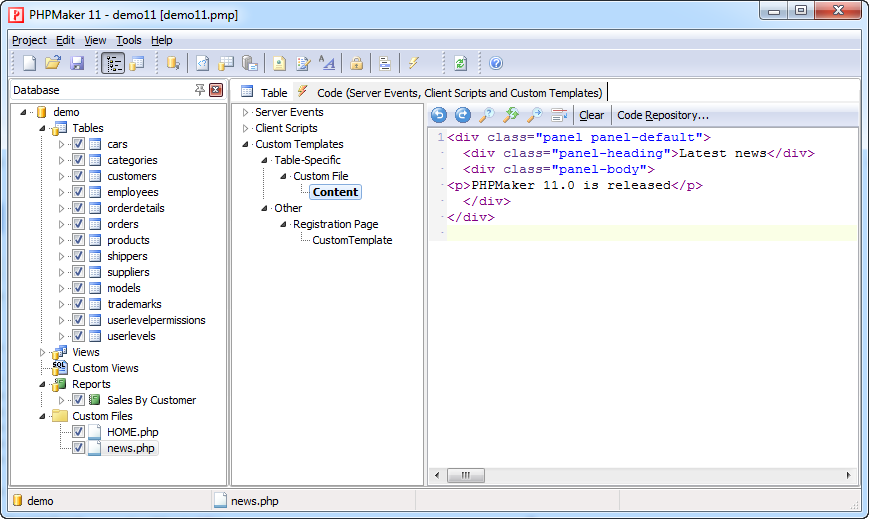
Task: Toggle the products table checkbox
Action: 78,240
